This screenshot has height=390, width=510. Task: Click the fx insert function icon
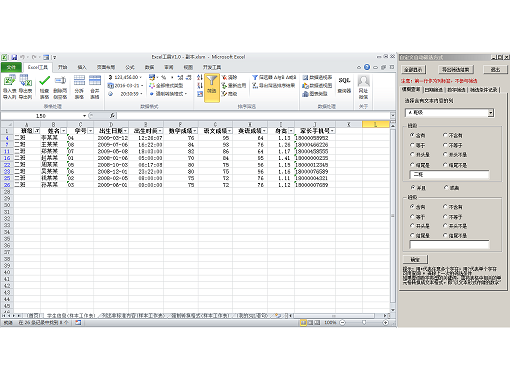[x=112, y=116]
